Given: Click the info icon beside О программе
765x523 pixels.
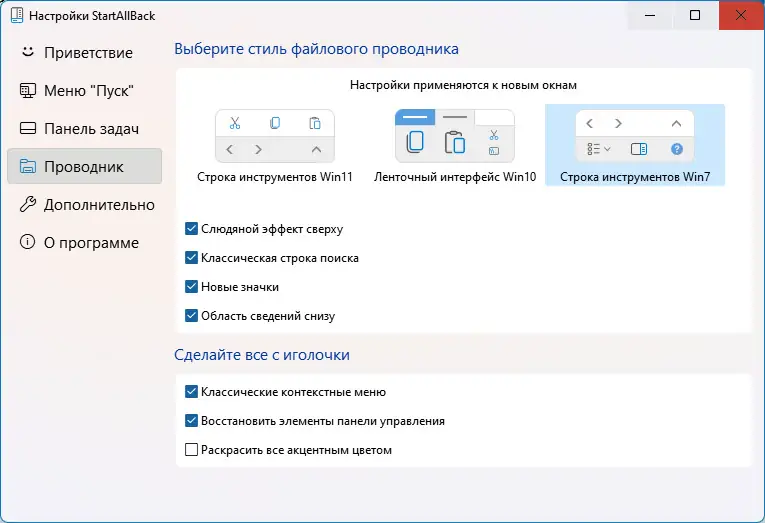Looking at the screenshot, I should (27, 241).
